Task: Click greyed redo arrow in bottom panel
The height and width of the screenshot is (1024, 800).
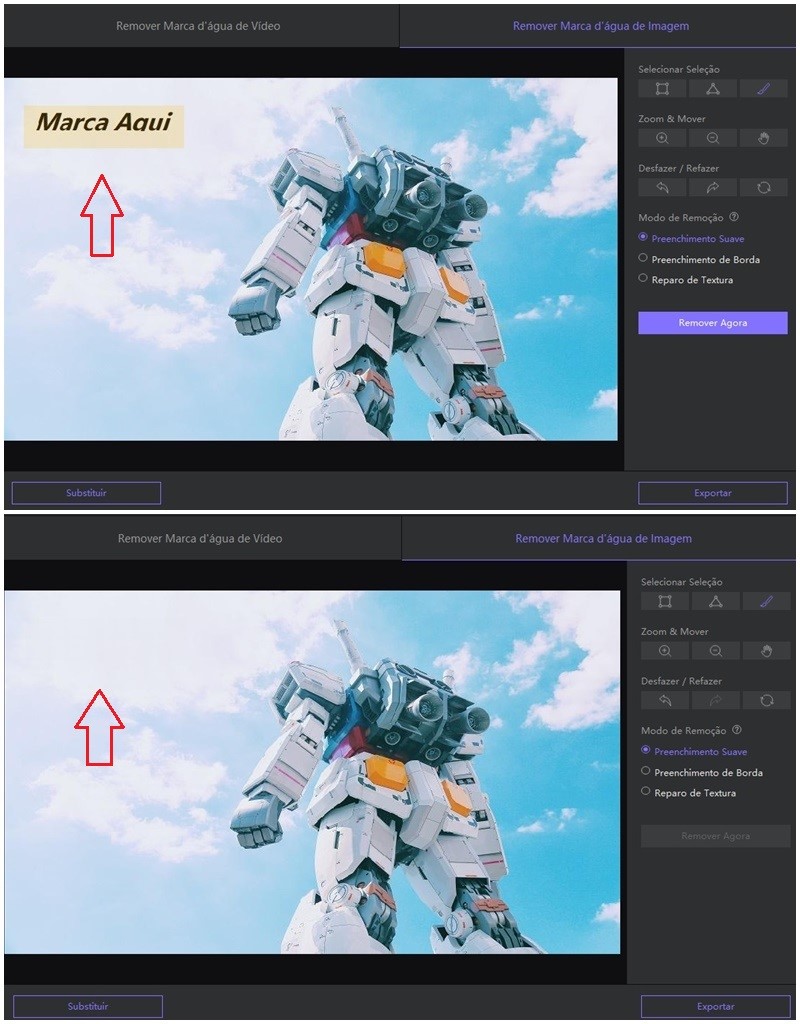Action: click(x=716, y=700)
